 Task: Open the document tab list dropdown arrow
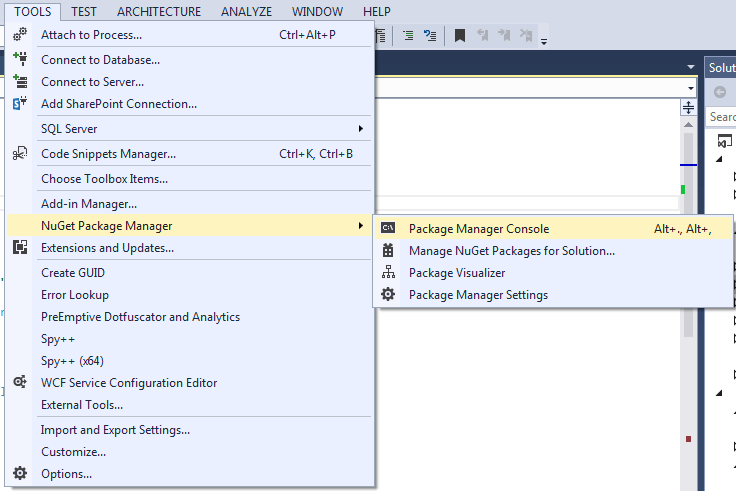coord(690,67)
